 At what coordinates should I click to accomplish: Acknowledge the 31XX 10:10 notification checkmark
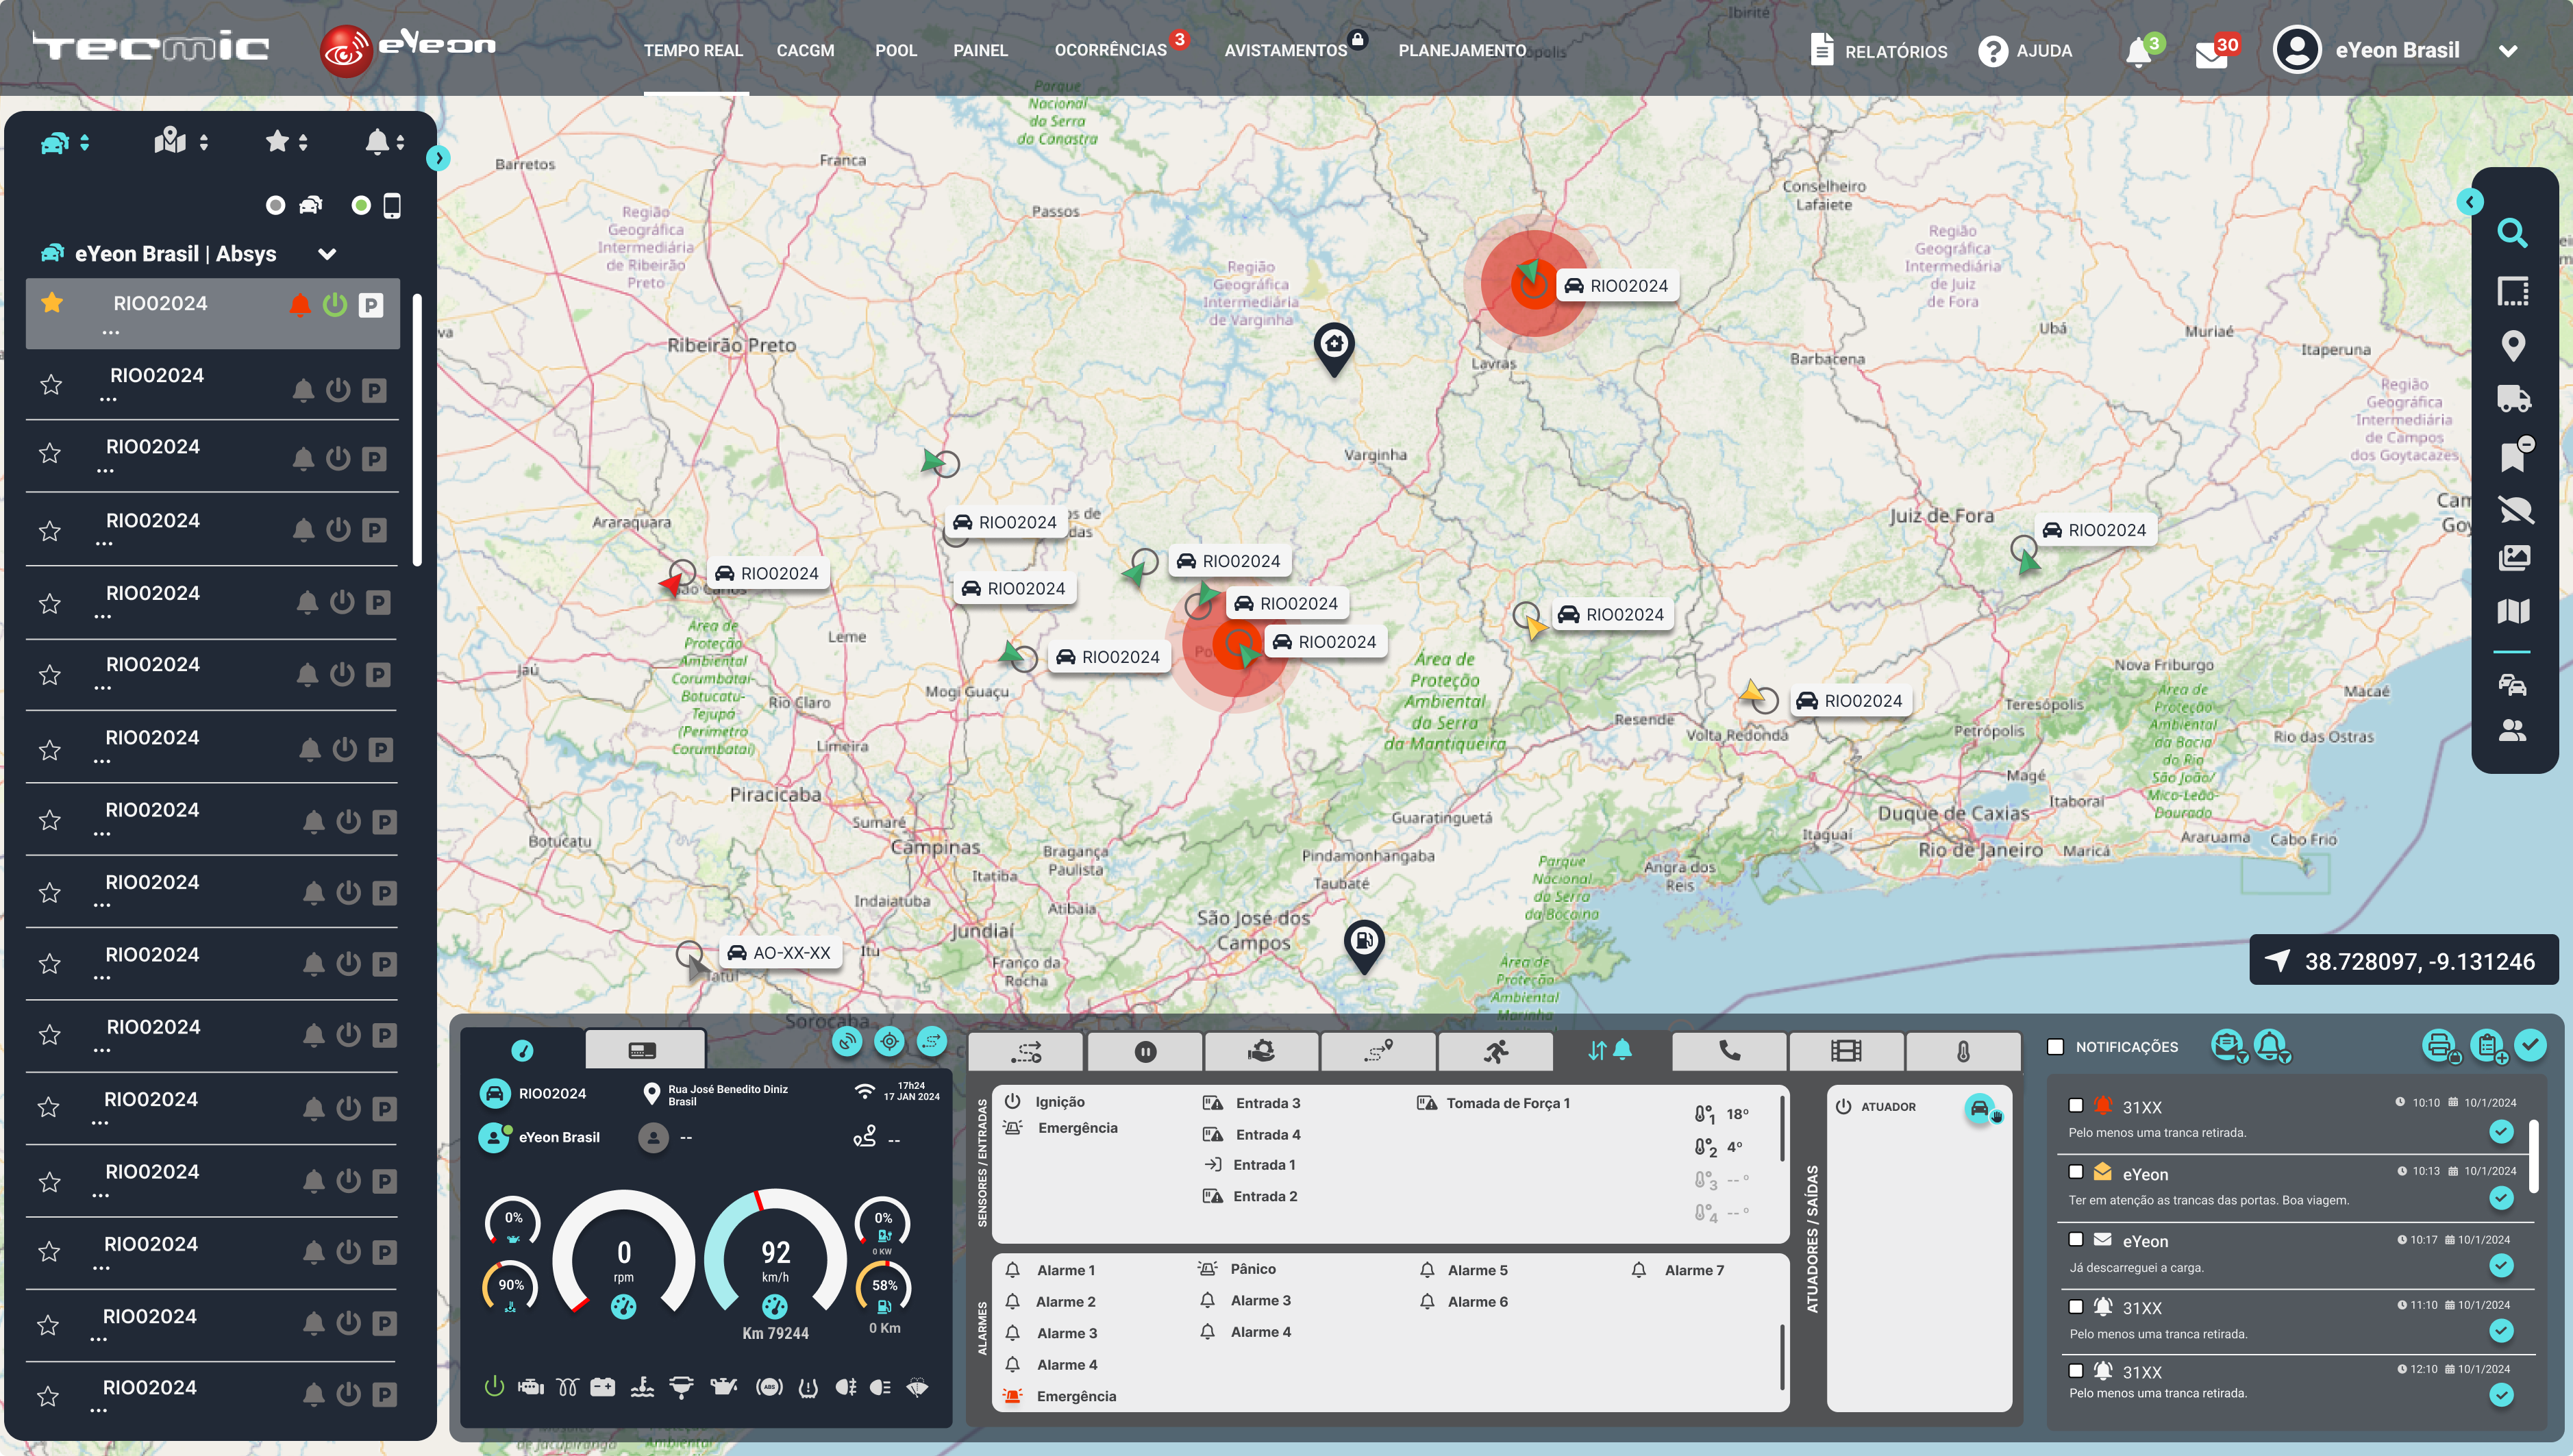[2501, 1131]
